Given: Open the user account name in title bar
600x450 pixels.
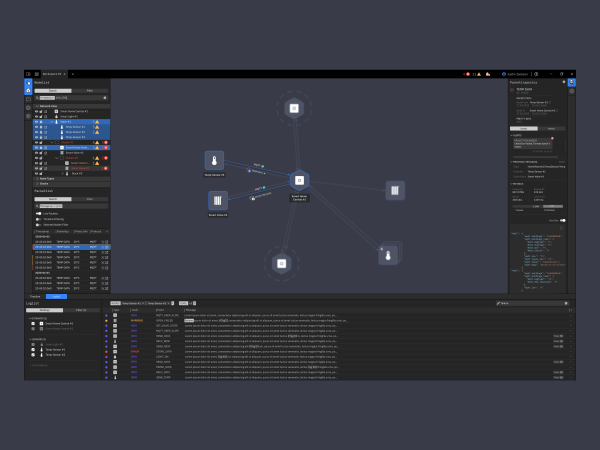Looking at the screenshot, I should pyautogui.click(x=517, y=74).
